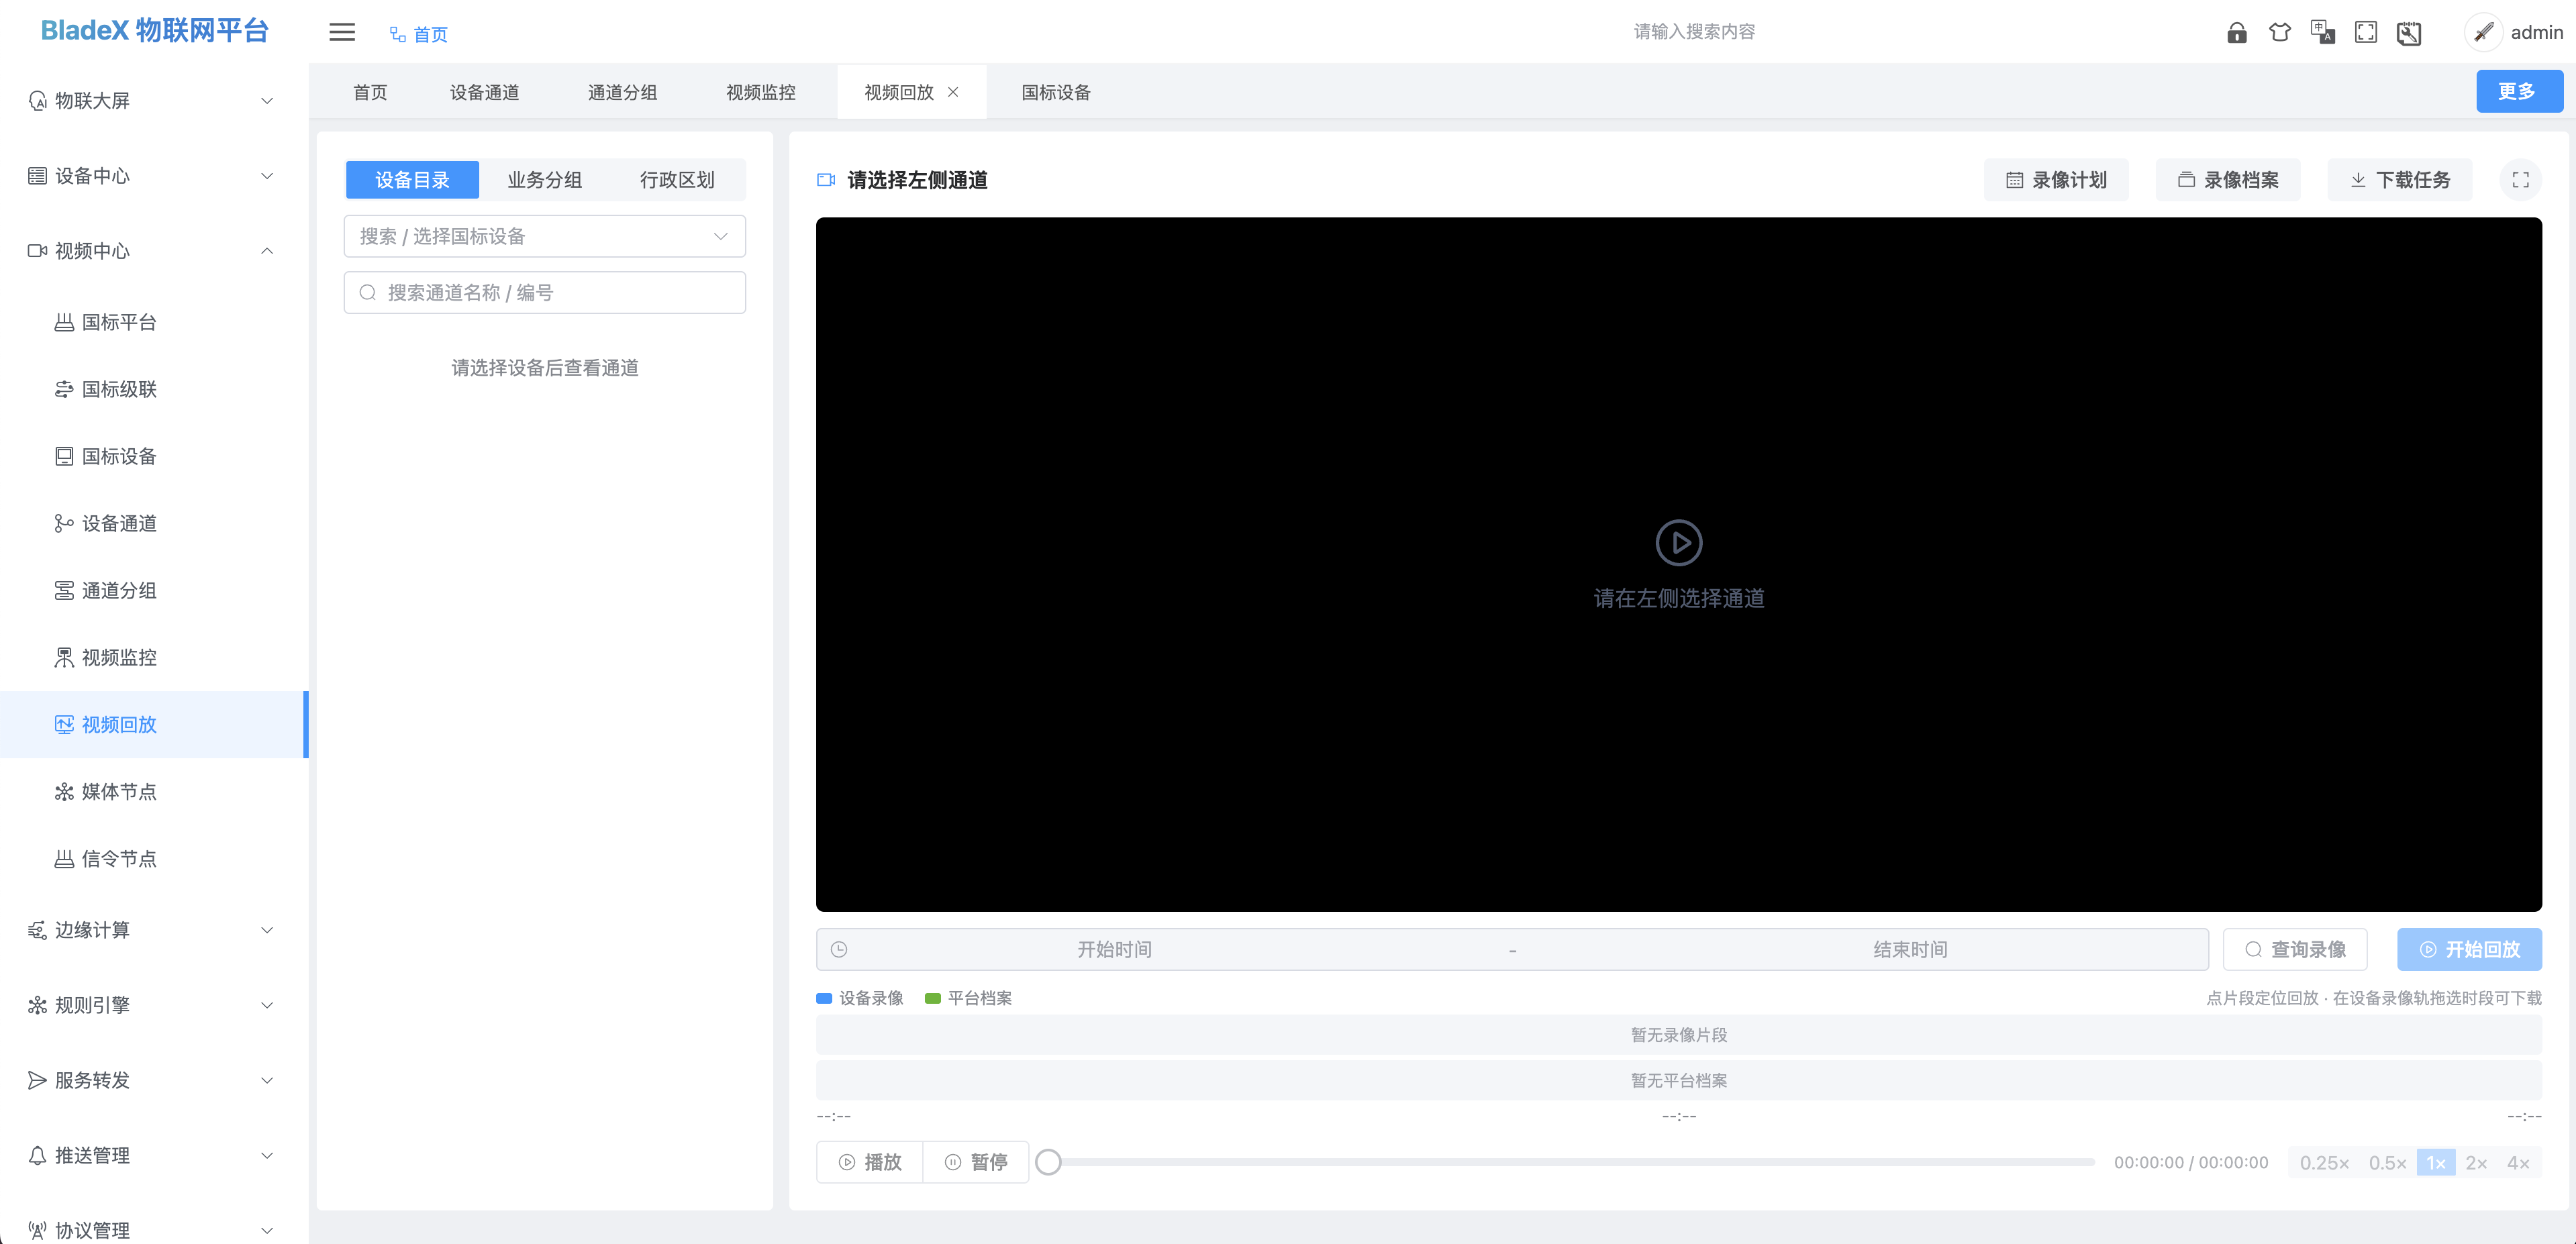Click clock icon in time range
Image resolution: width=2576 pixels, height=1244 pixels.
839,949
